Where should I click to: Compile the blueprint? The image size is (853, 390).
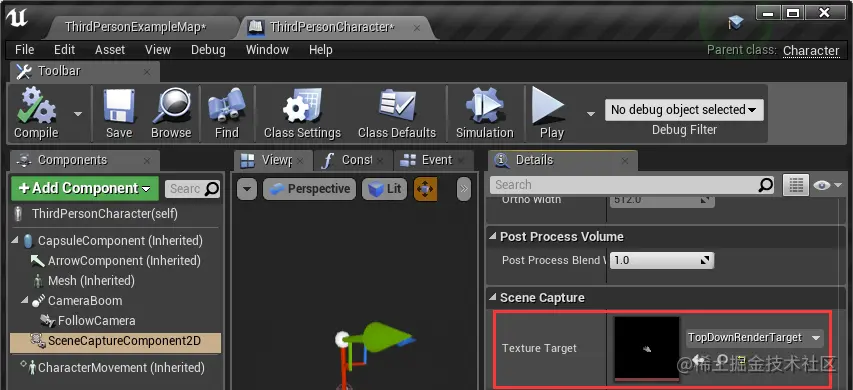(36, 114)
